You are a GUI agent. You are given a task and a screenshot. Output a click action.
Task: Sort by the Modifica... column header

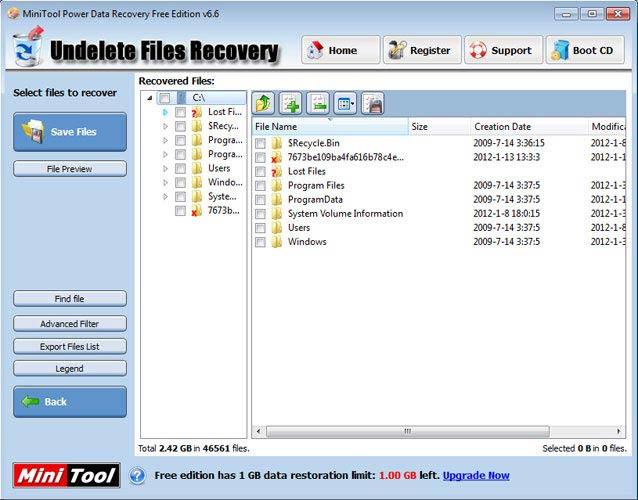point(607,127)
